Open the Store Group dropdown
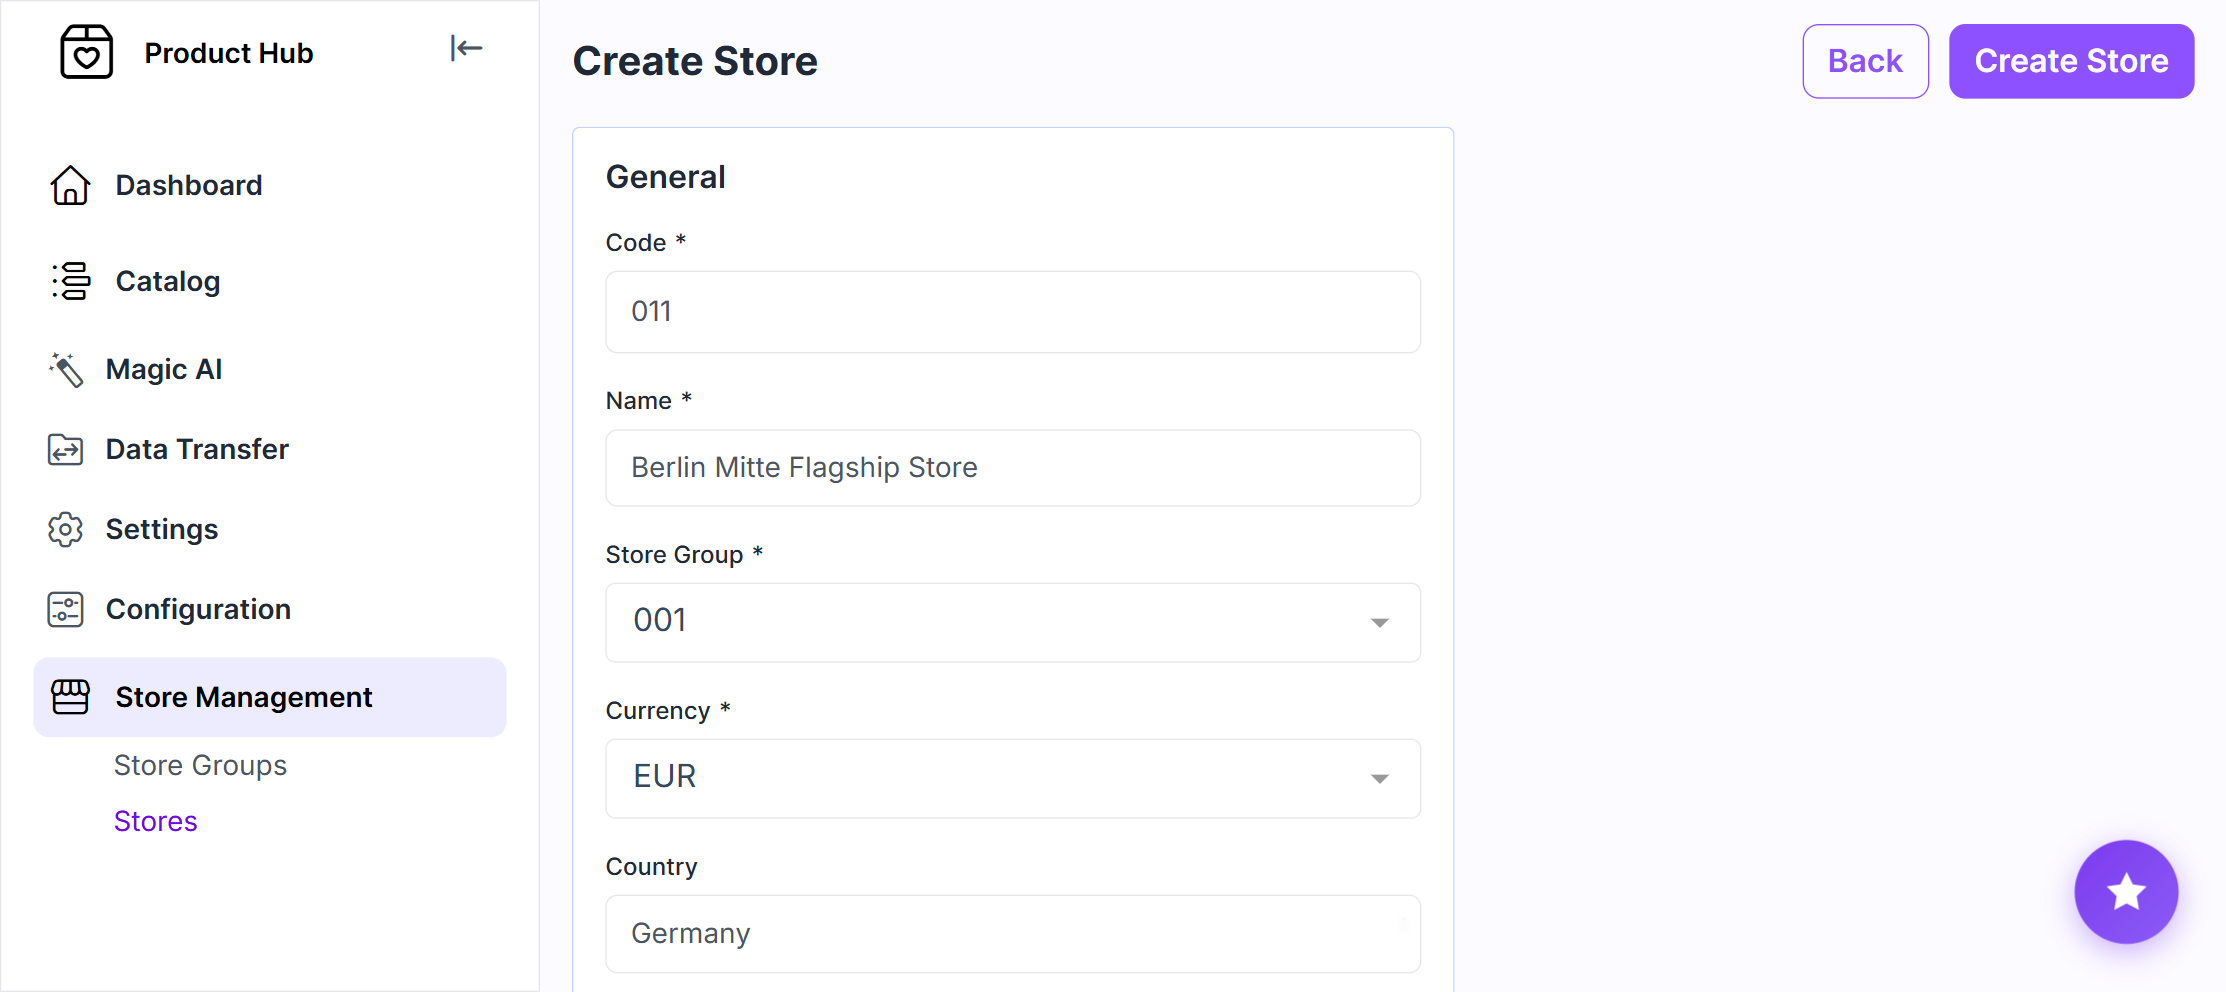 pos(1013,622)
